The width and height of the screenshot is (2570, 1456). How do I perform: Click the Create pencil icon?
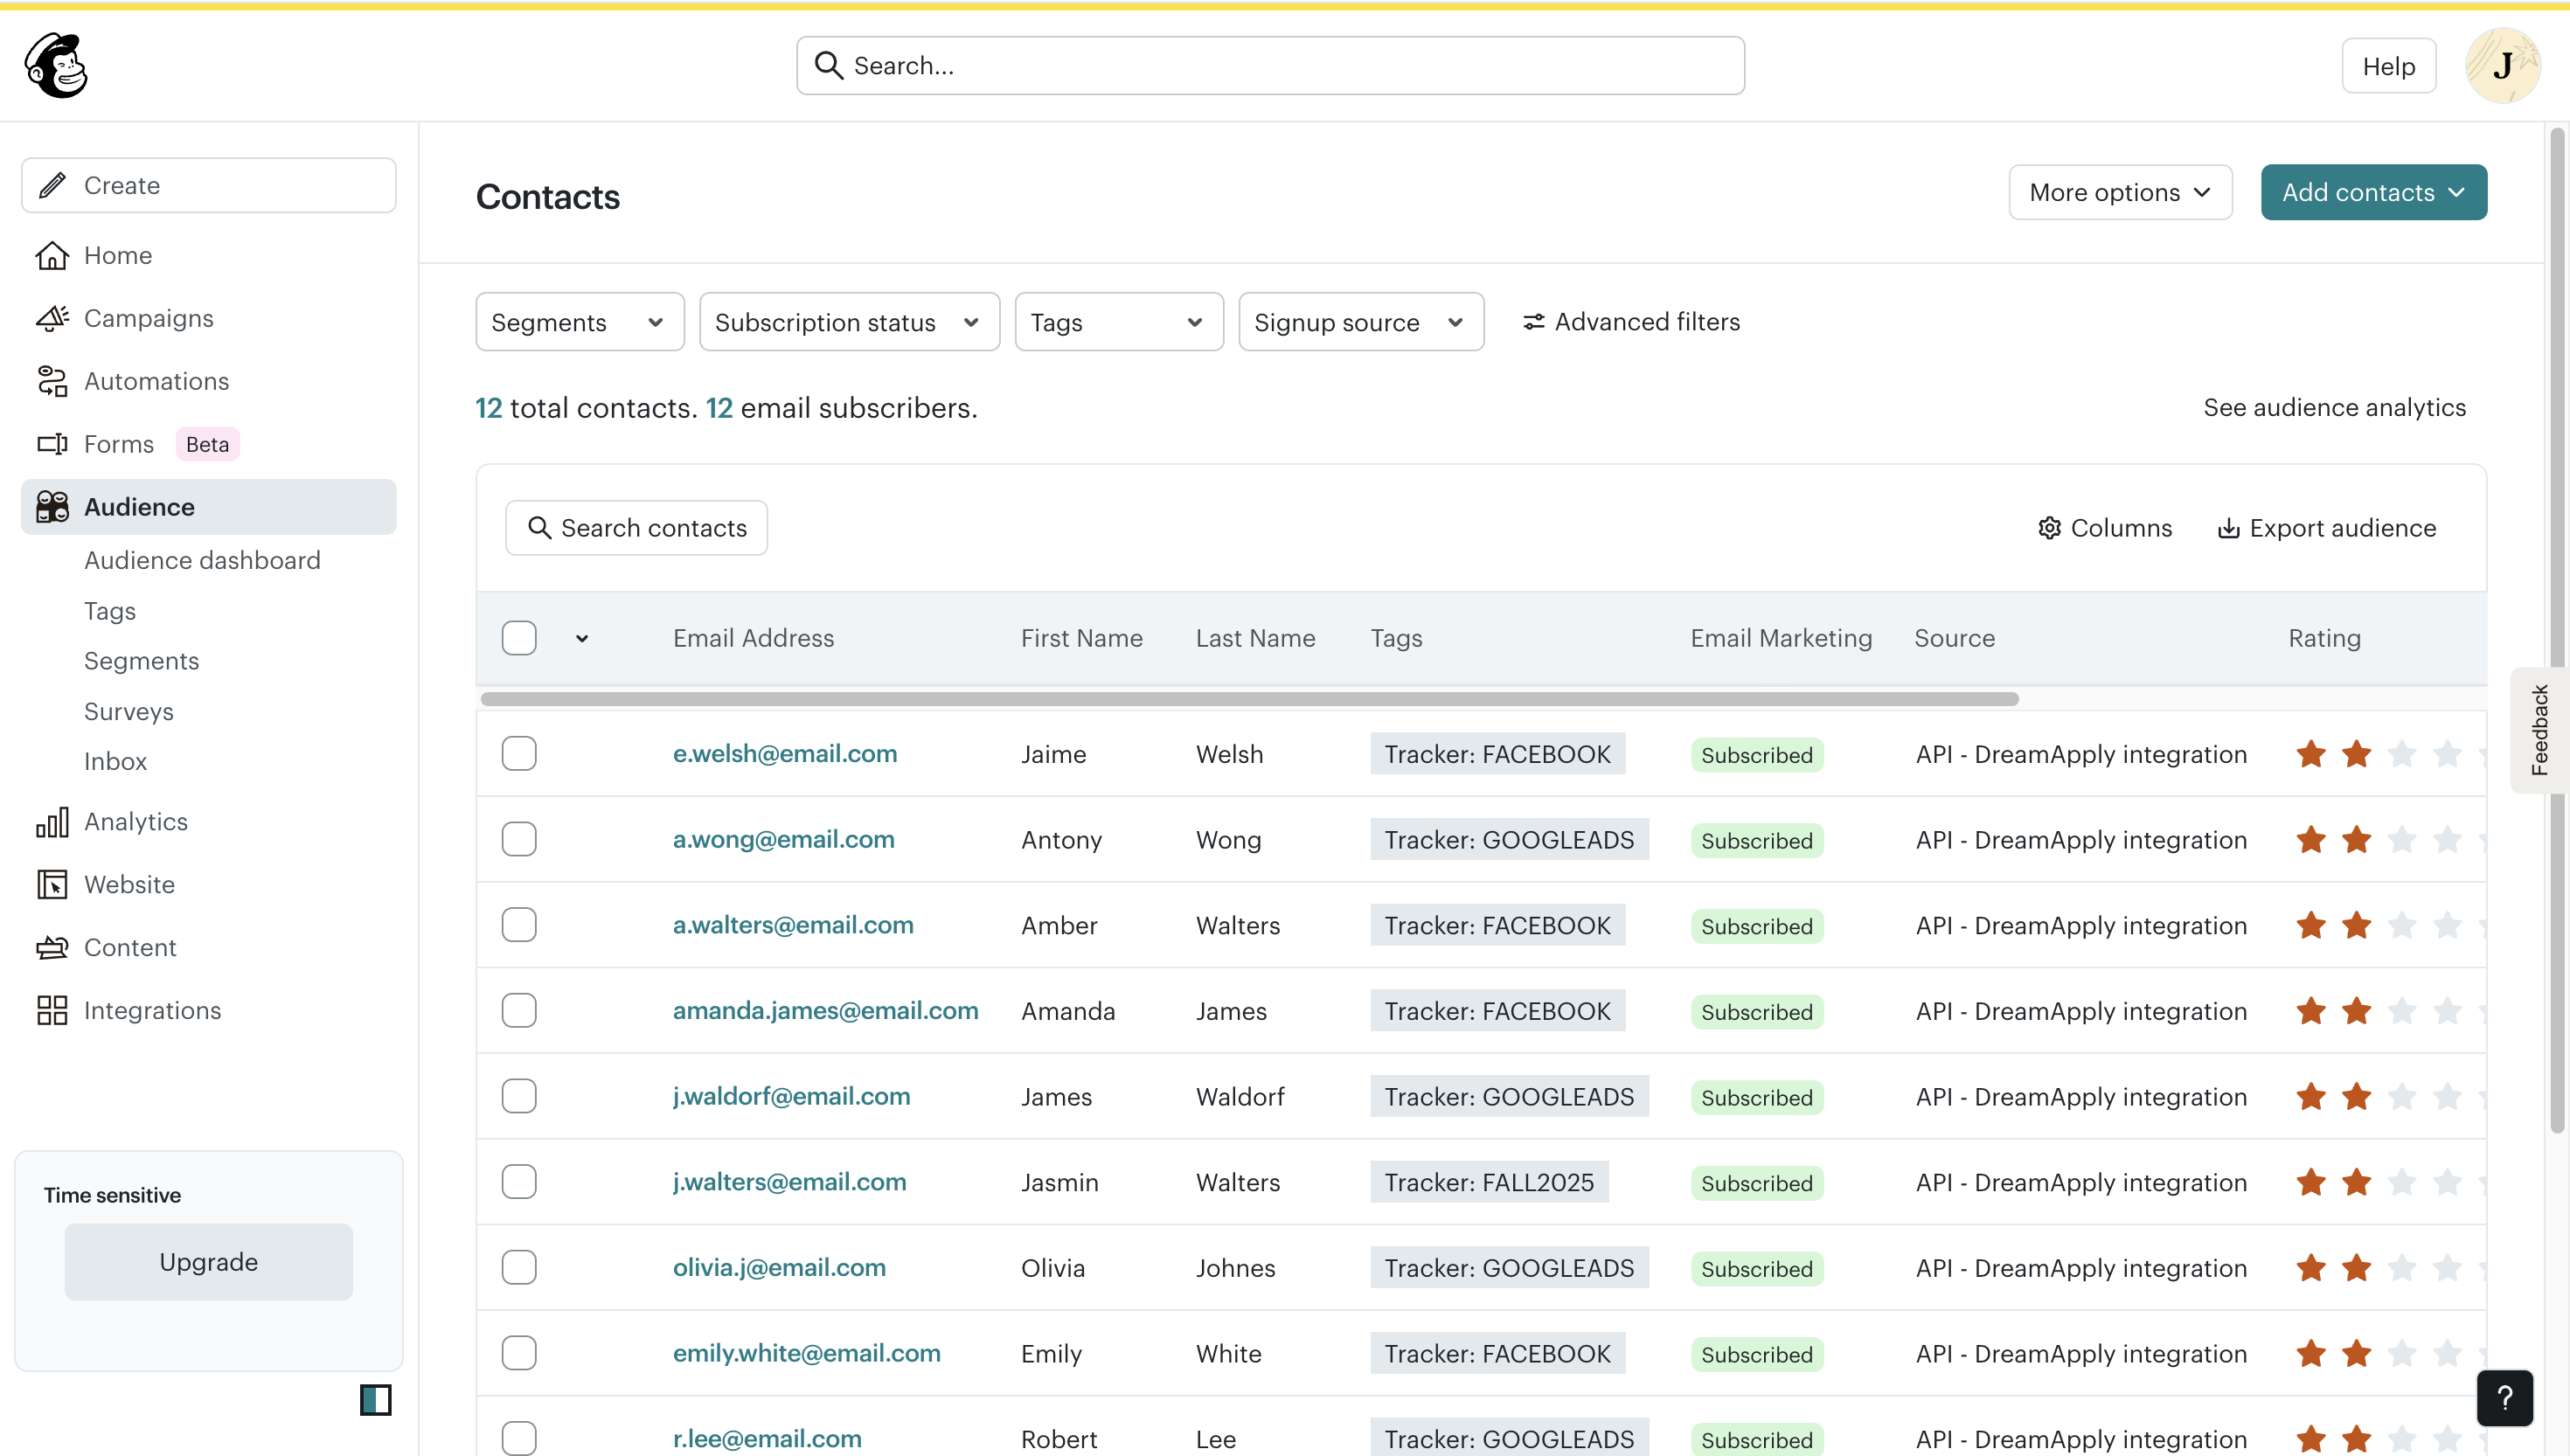52,185
